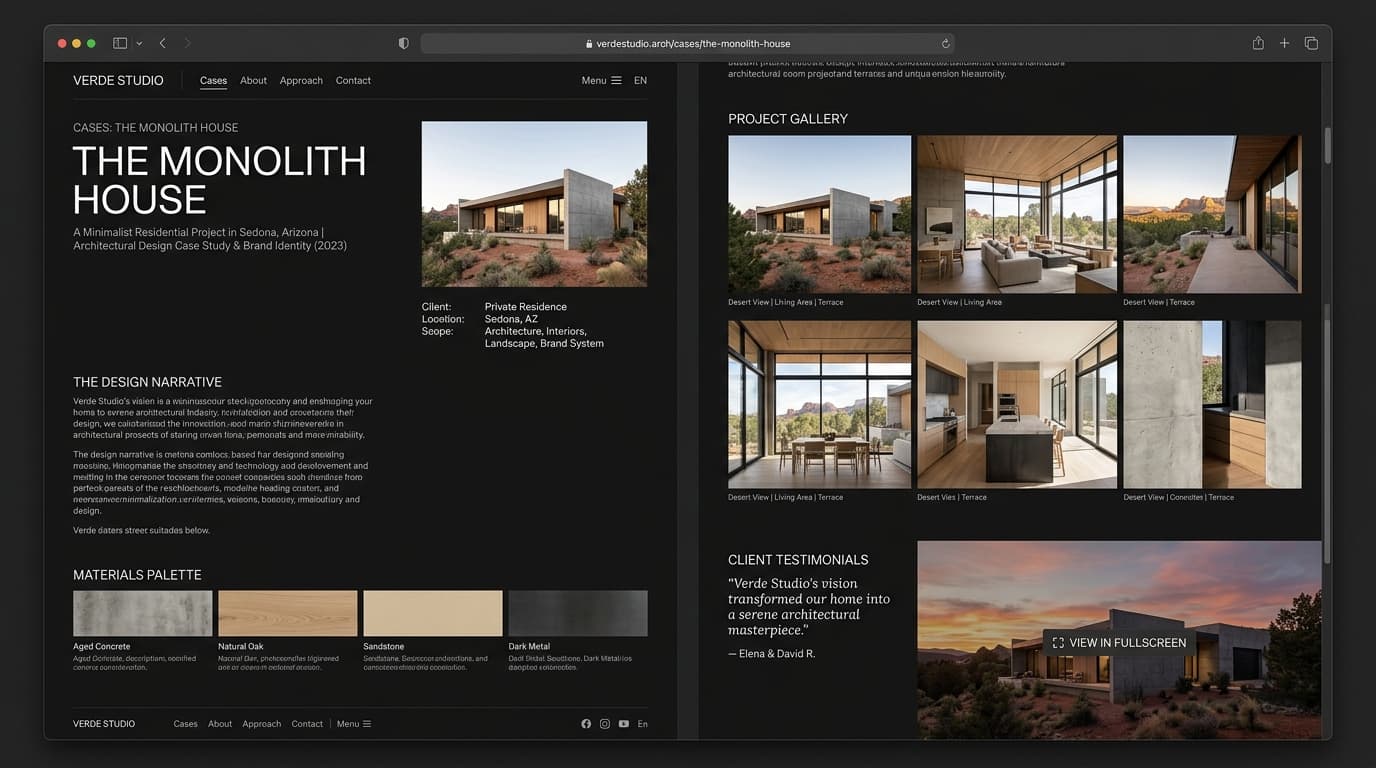1376x768 pixels.
Task: Go to Approach in the header navigation
Action: (301, 80)
